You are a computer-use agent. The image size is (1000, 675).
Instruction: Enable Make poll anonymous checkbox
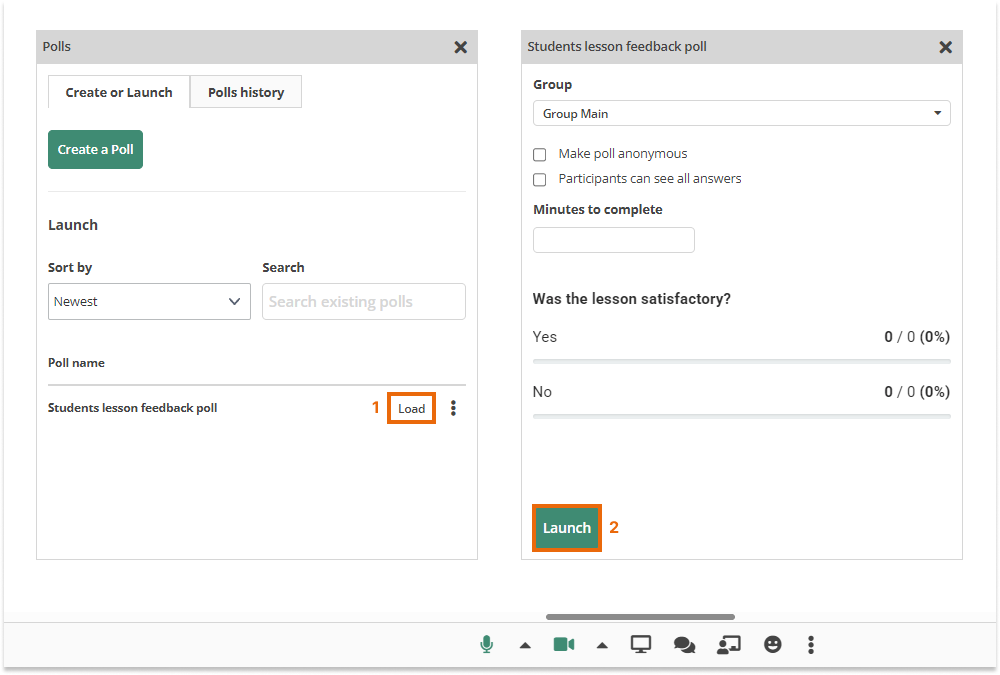click(540, 154)
